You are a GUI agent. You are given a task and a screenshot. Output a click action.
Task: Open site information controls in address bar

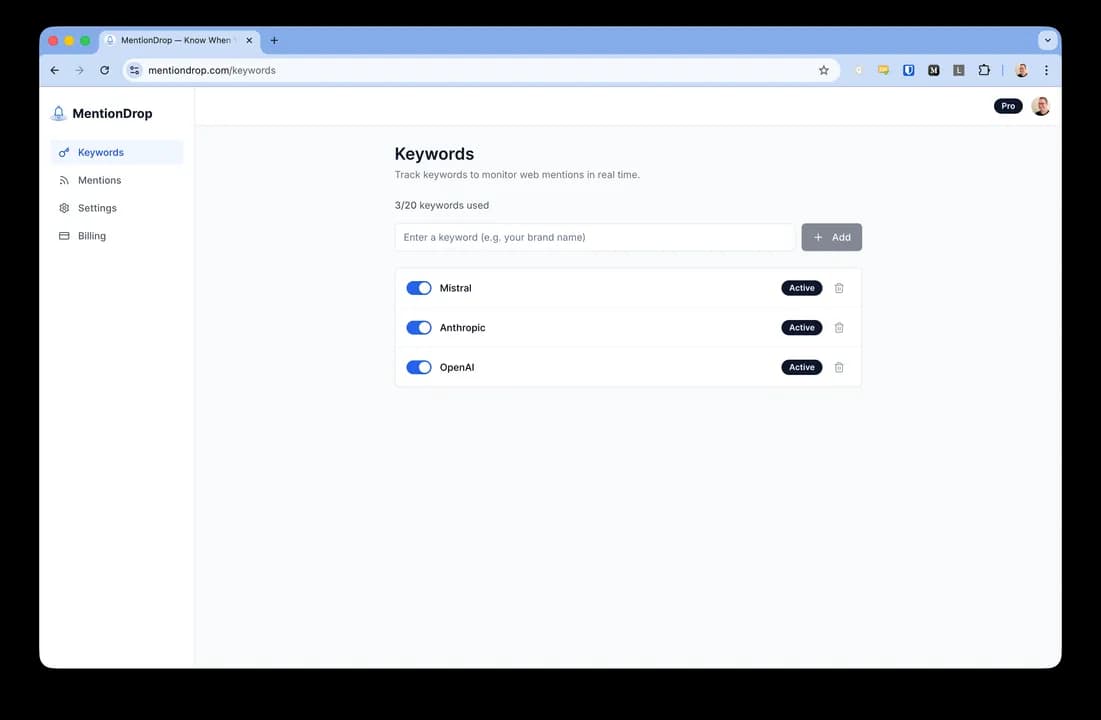[x=135, y=70]
